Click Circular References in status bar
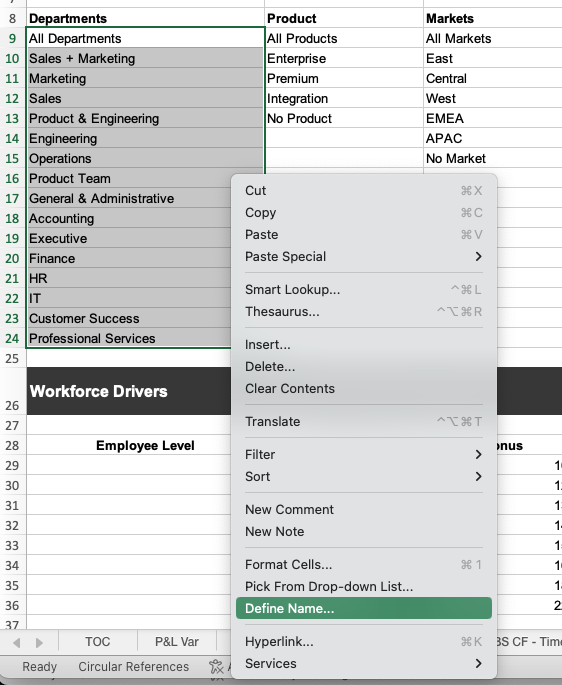The image size is (562, 685). click(133, 667)
